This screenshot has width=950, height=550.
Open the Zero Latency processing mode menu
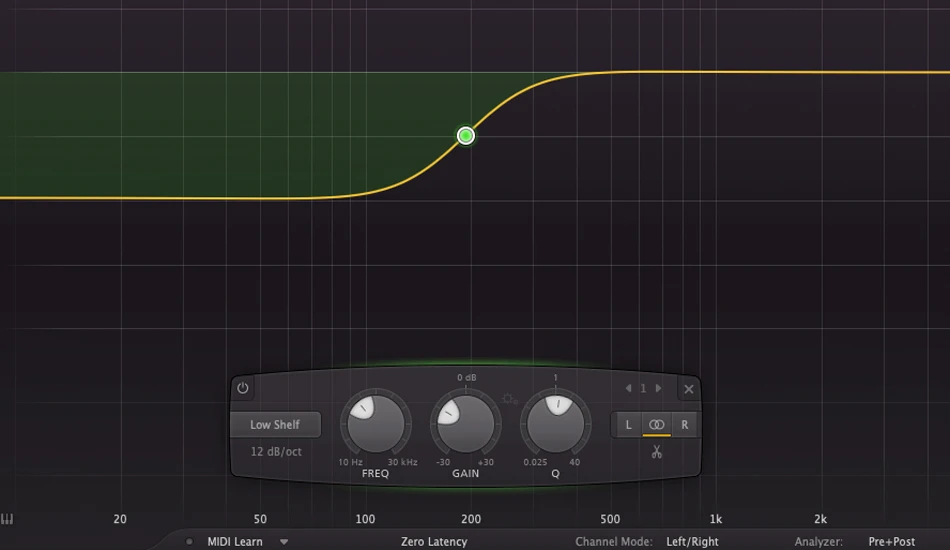(434, 542)
